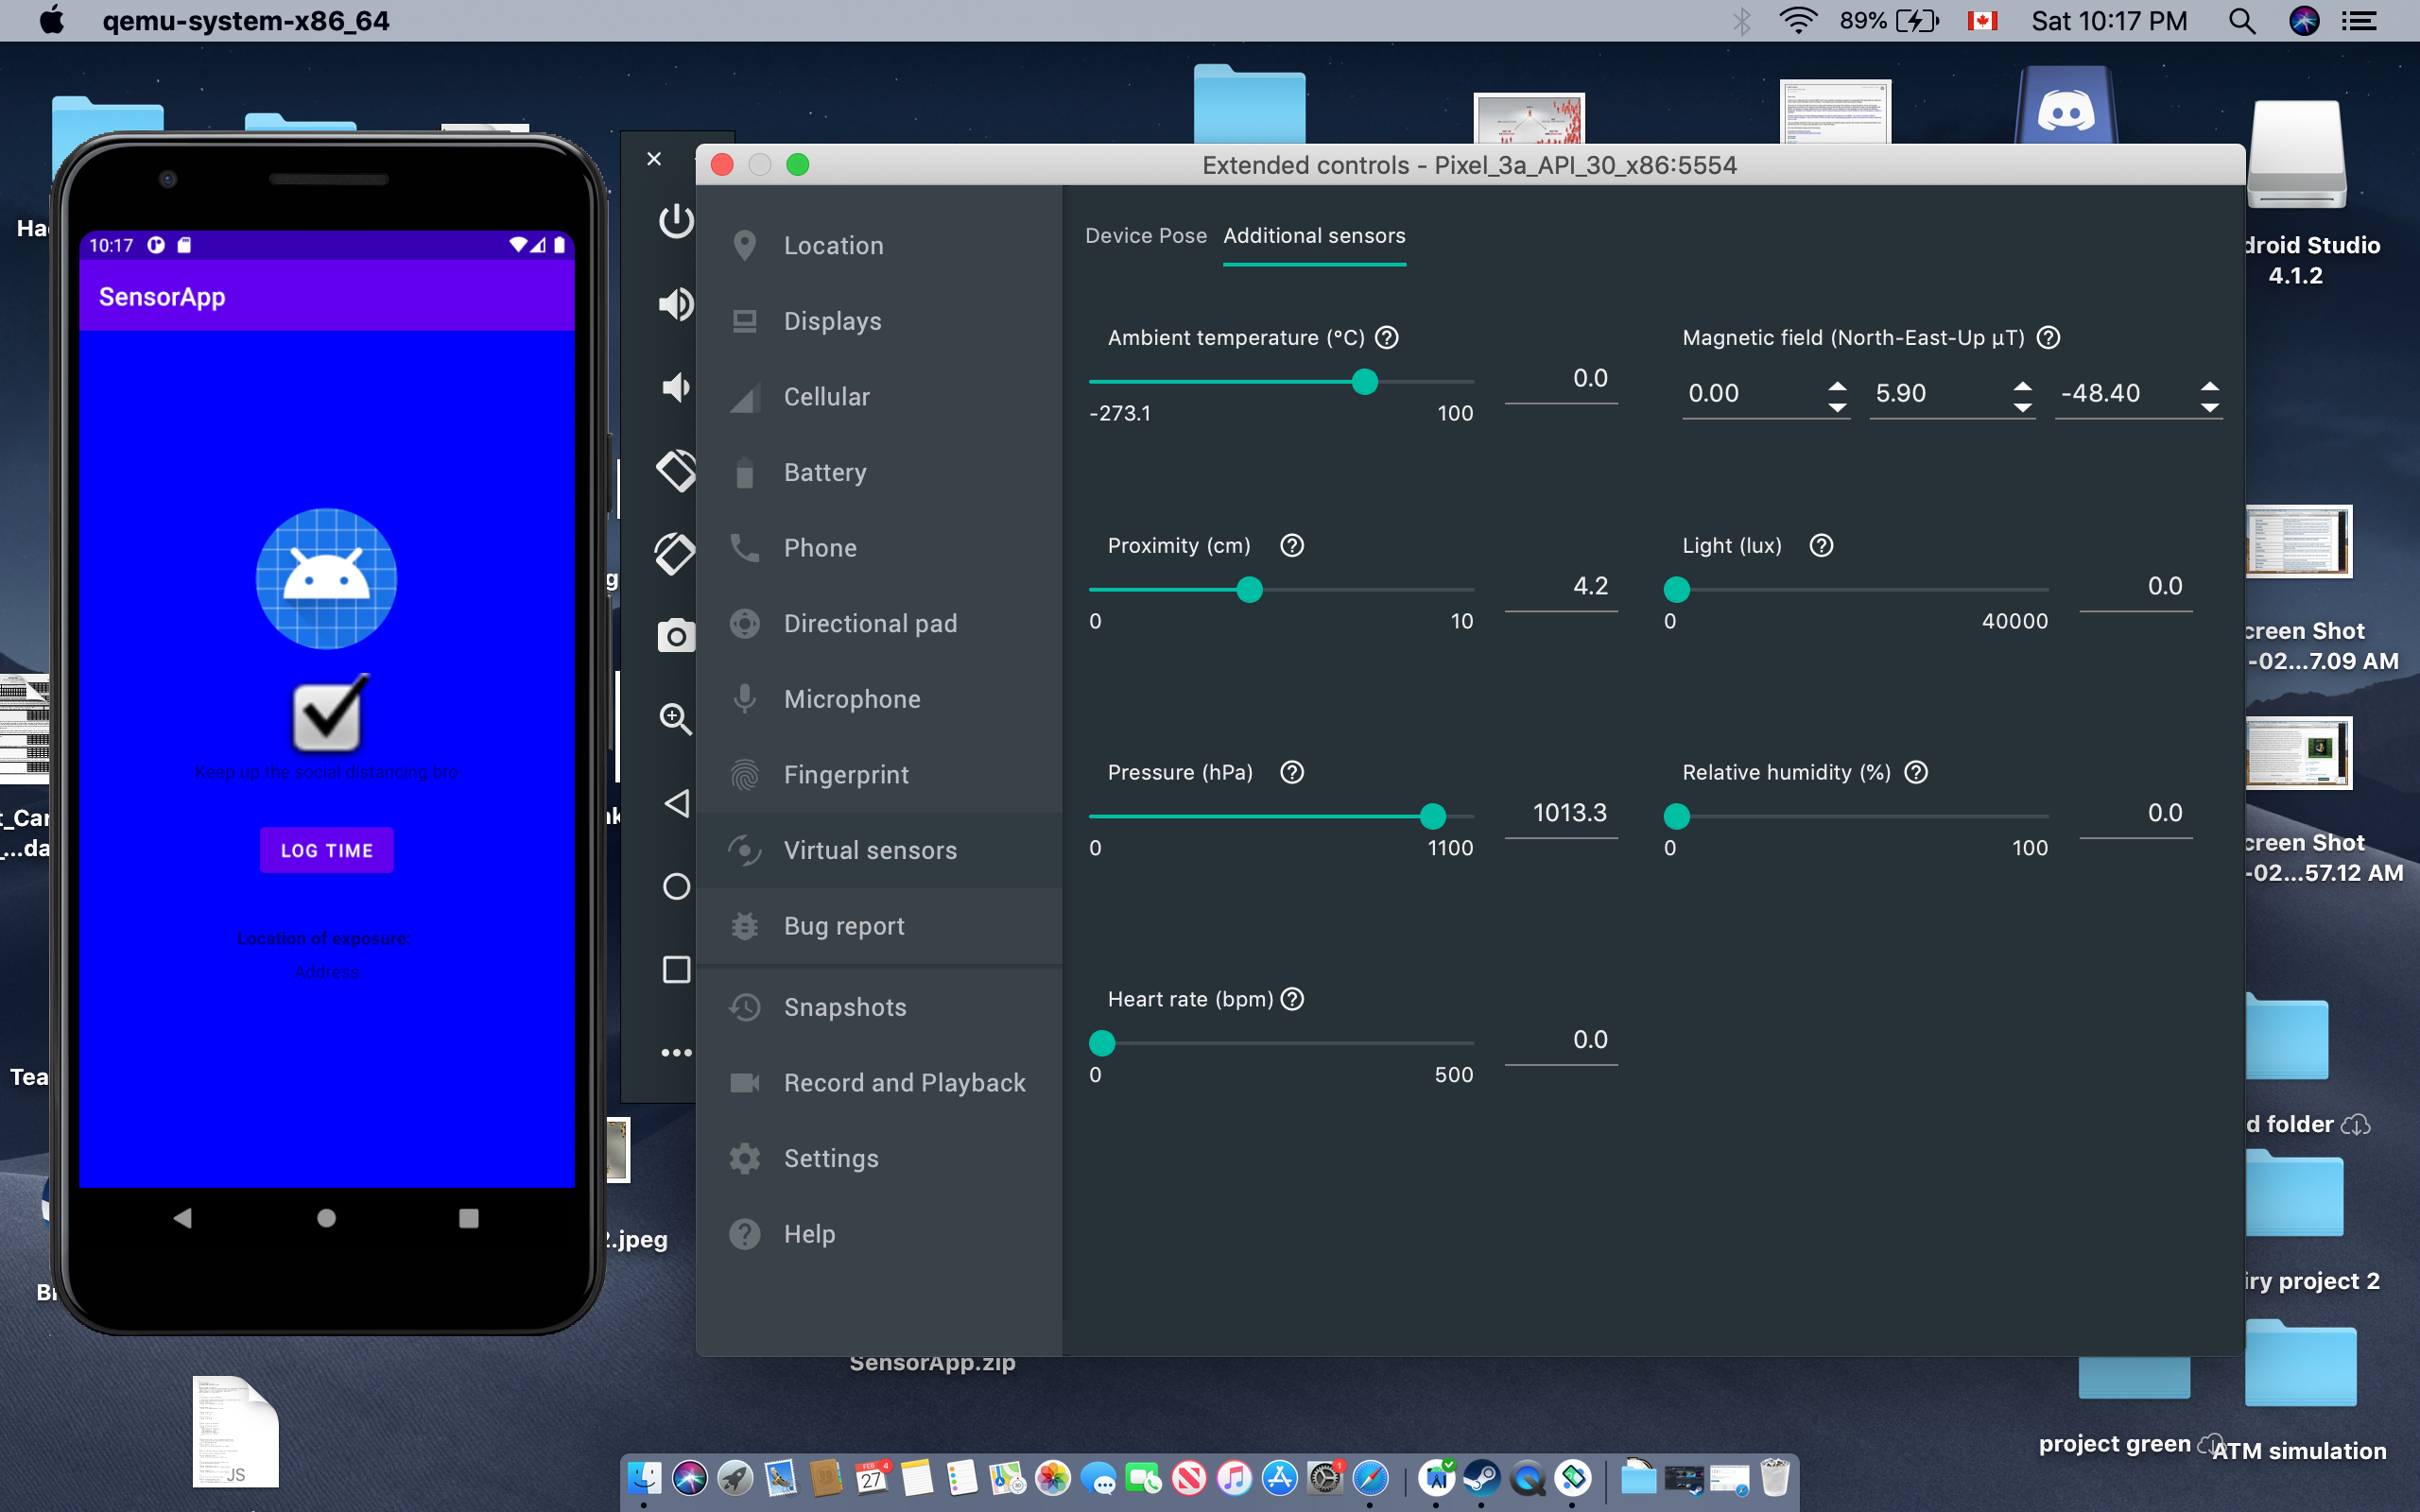The width and height of the screenshot is (2420, 1512).
Task: Click the emulator power button icon
Action: point(676,220)
